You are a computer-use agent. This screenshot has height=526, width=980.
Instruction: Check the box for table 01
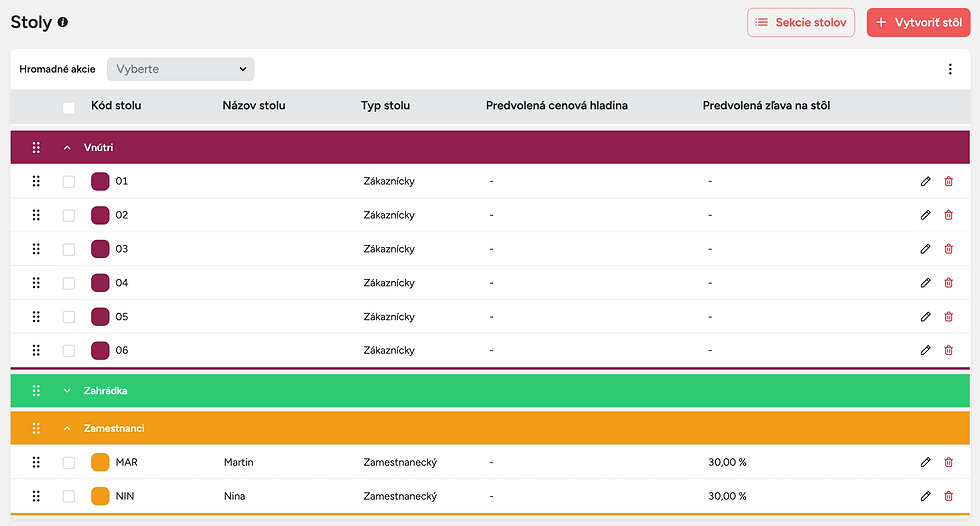tap(69, 182)
